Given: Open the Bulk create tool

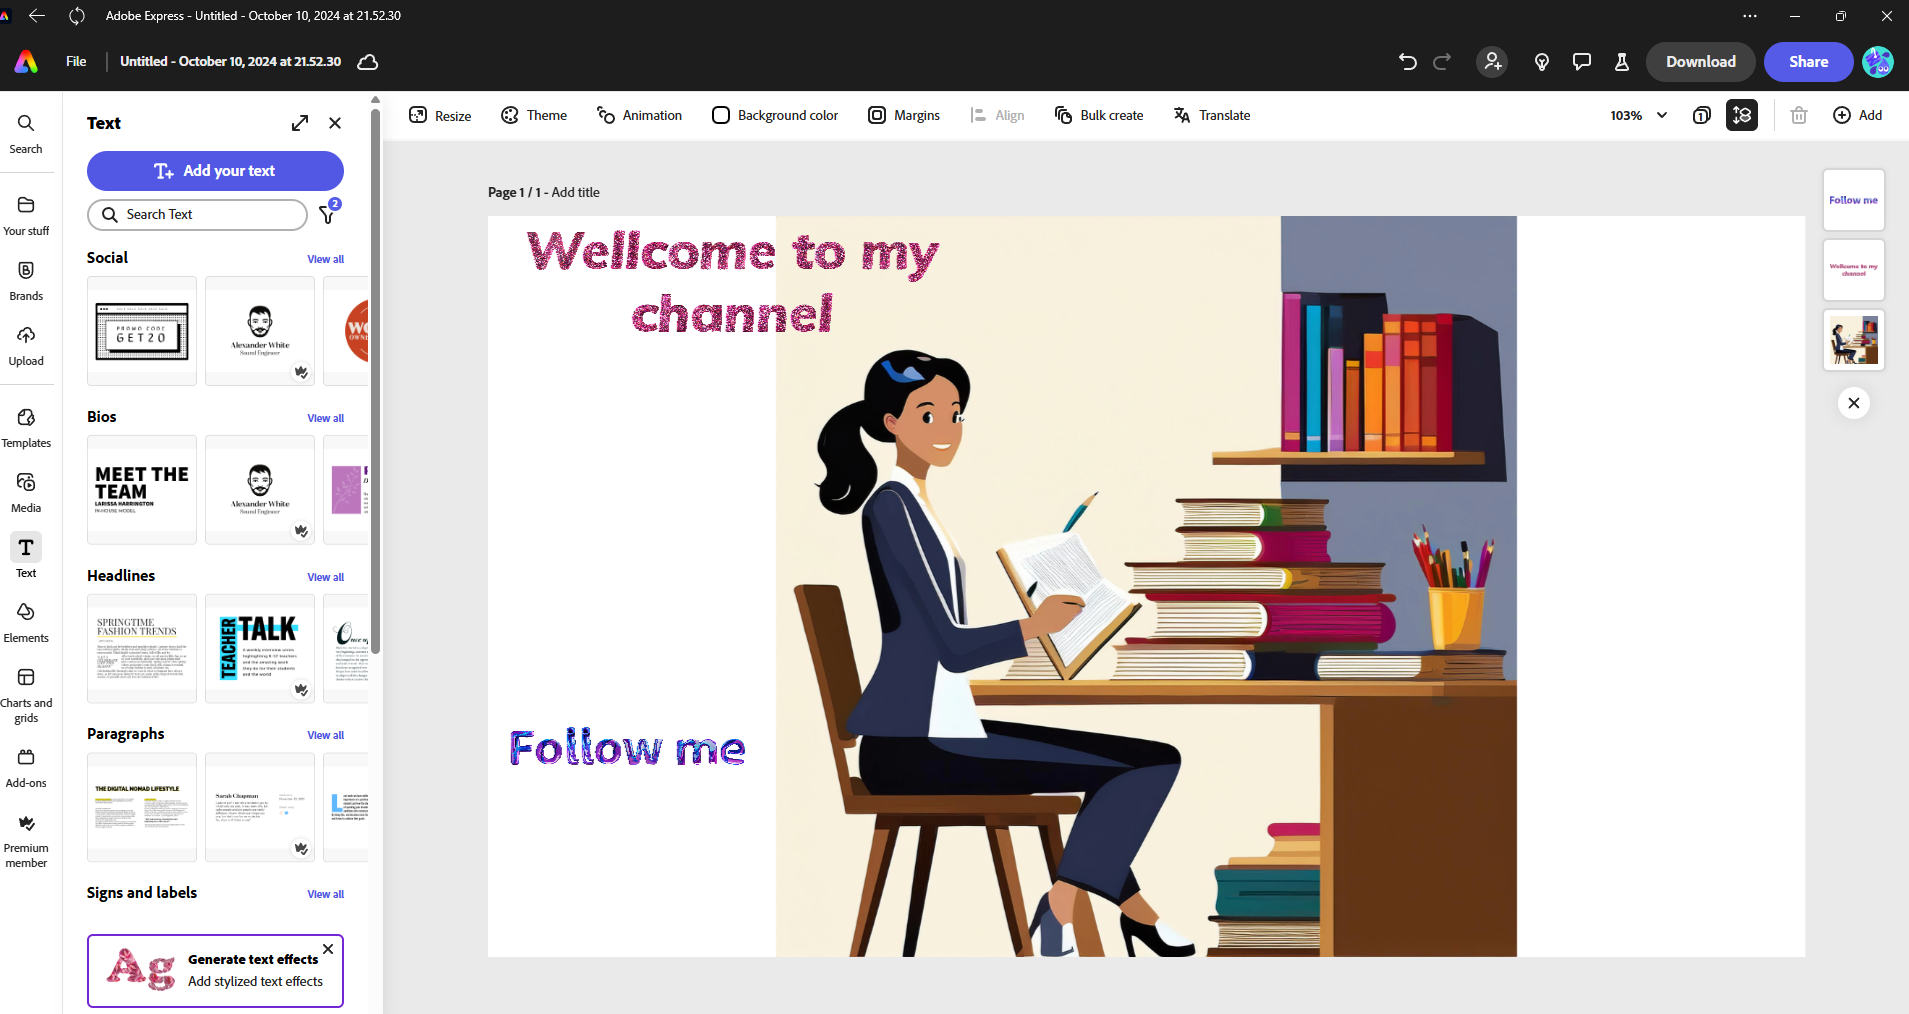Looking at the screenshot, I should 1099,115.
